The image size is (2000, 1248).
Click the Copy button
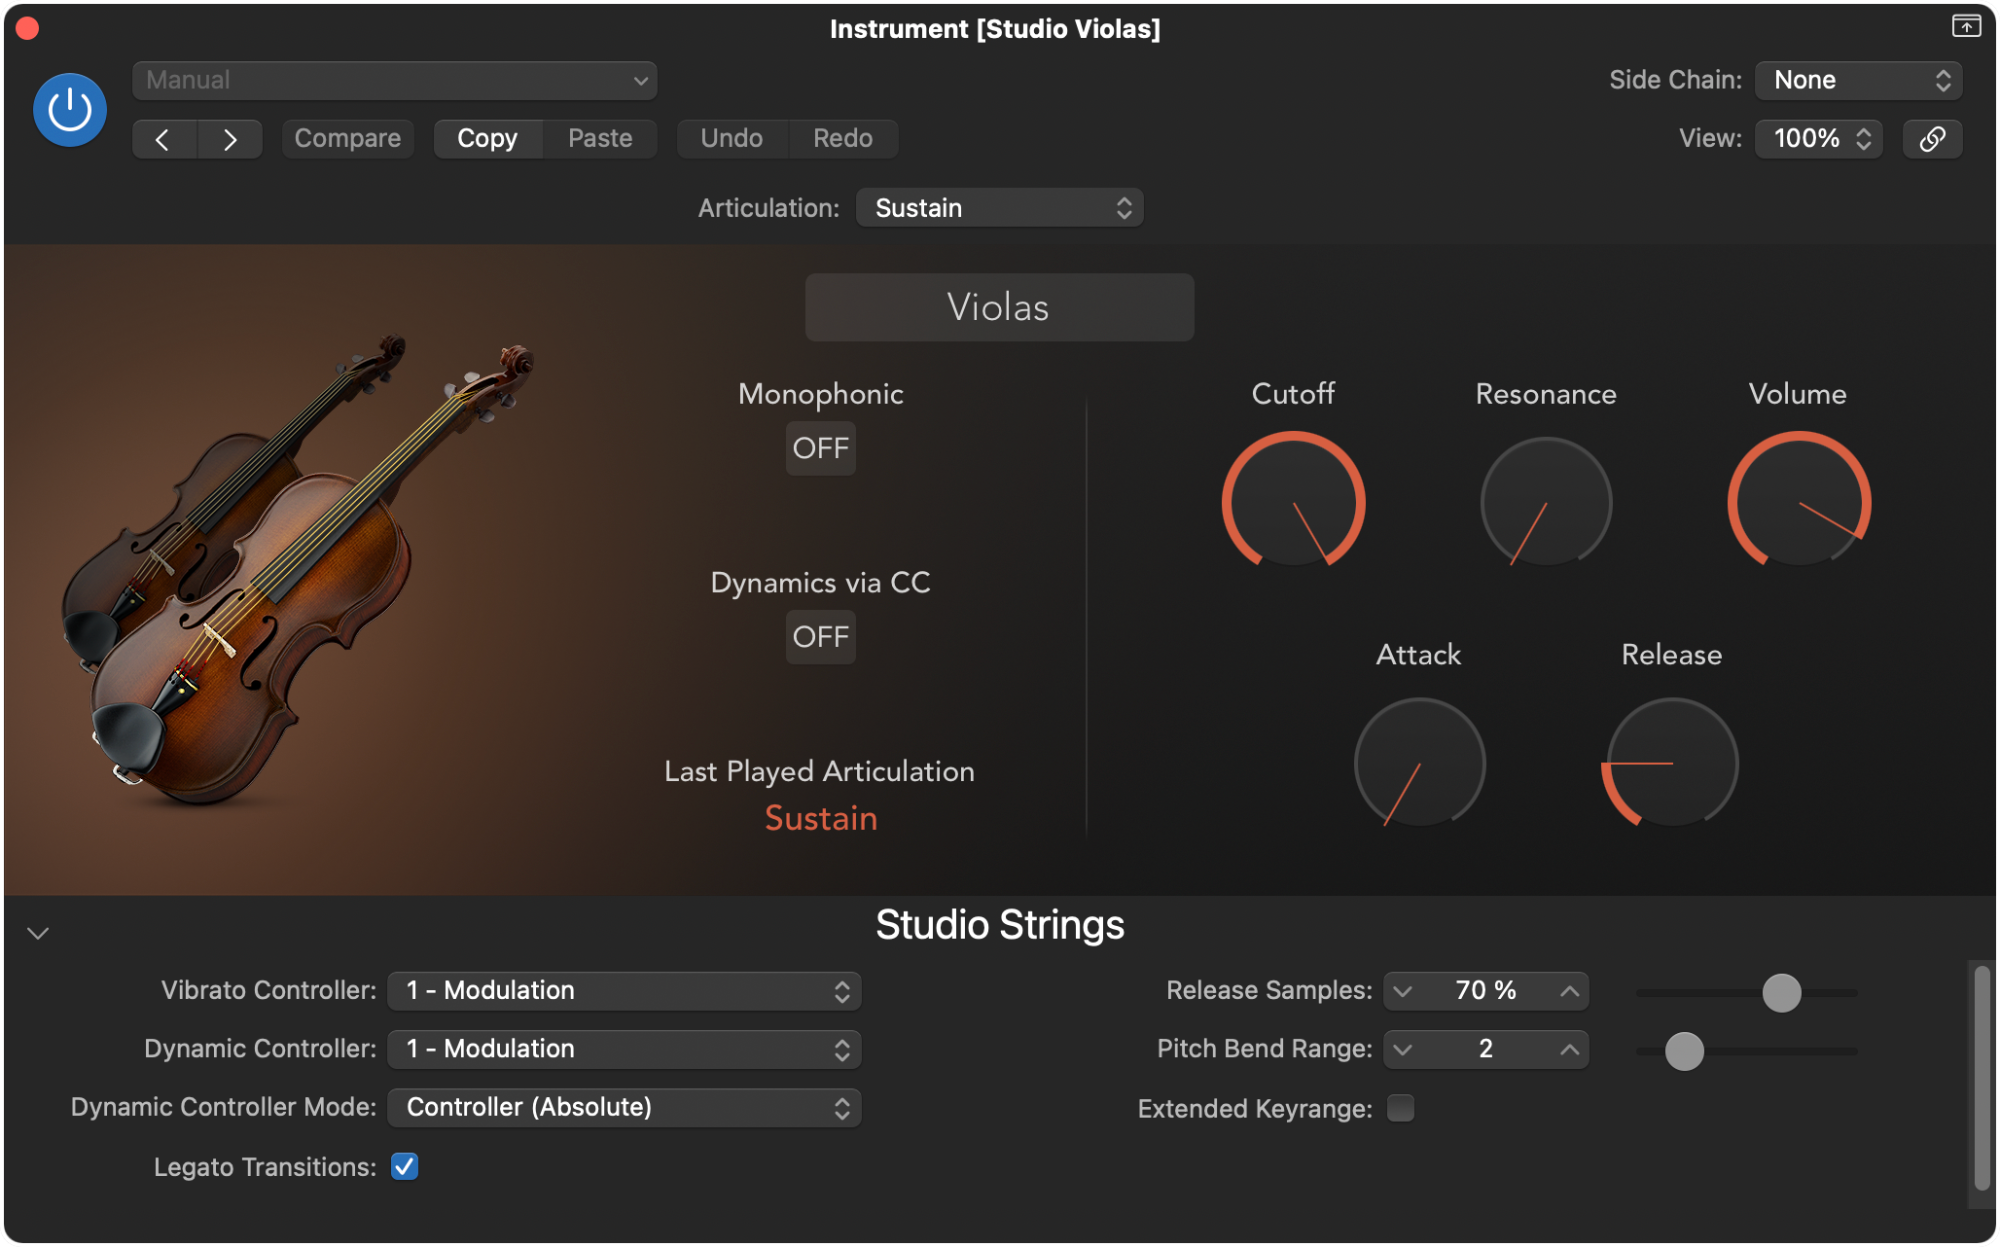(488, 139)
